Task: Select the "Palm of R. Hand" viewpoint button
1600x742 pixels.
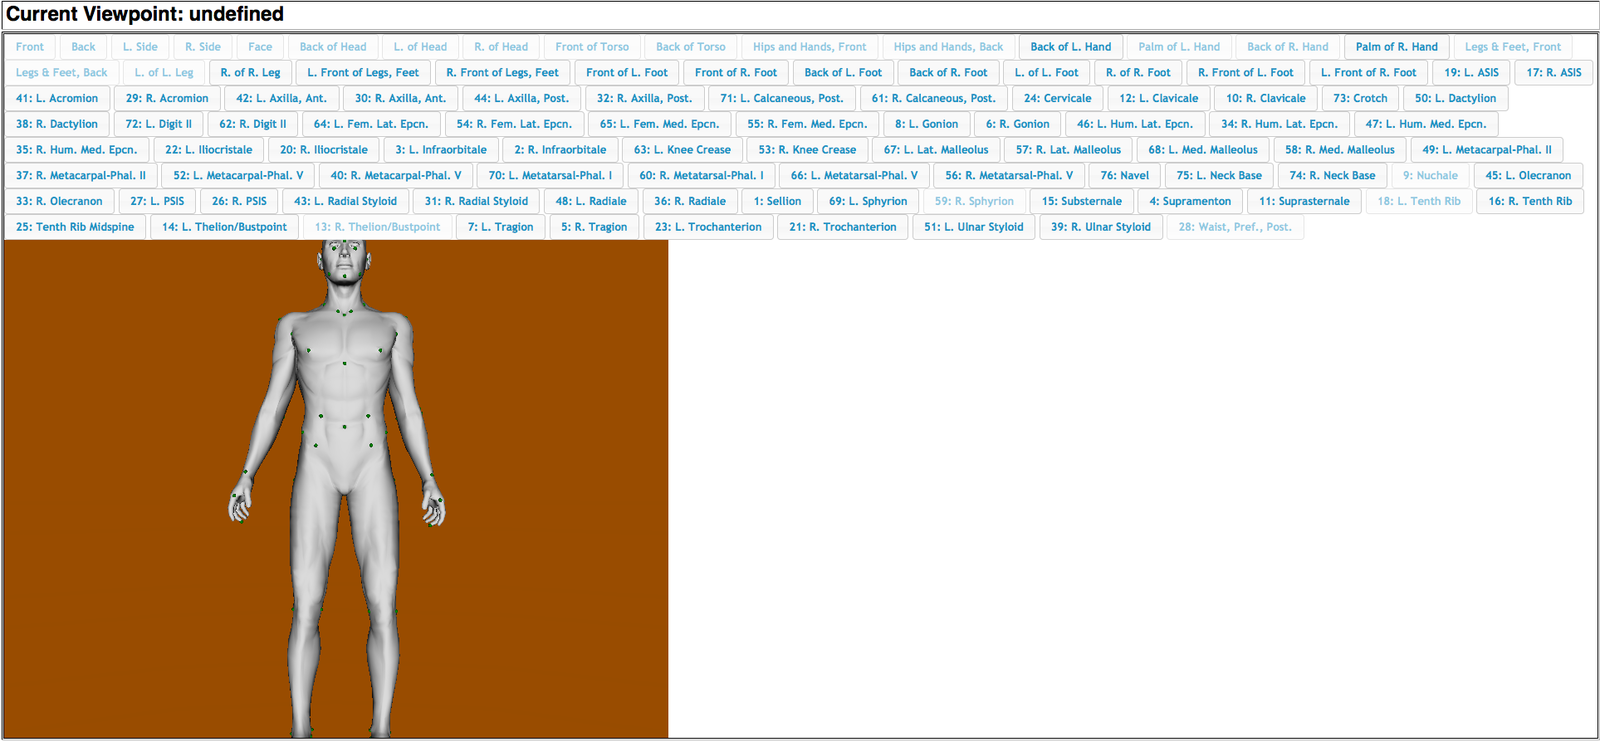Action: tap(1396, 47)
